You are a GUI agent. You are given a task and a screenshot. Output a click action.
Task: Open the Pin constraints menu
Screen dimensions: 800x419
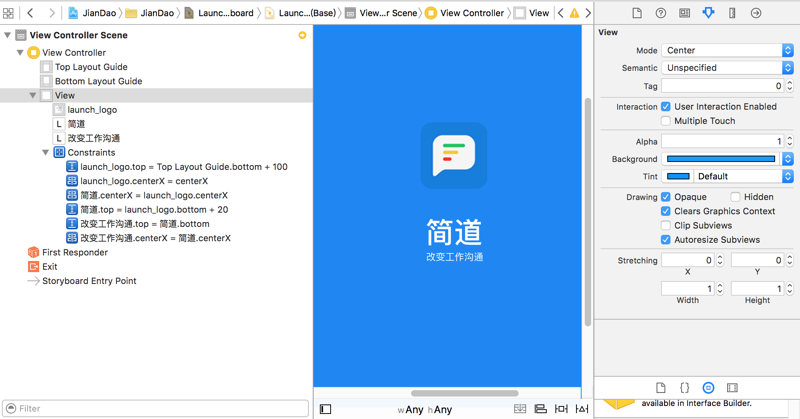(x=561, y=408)
